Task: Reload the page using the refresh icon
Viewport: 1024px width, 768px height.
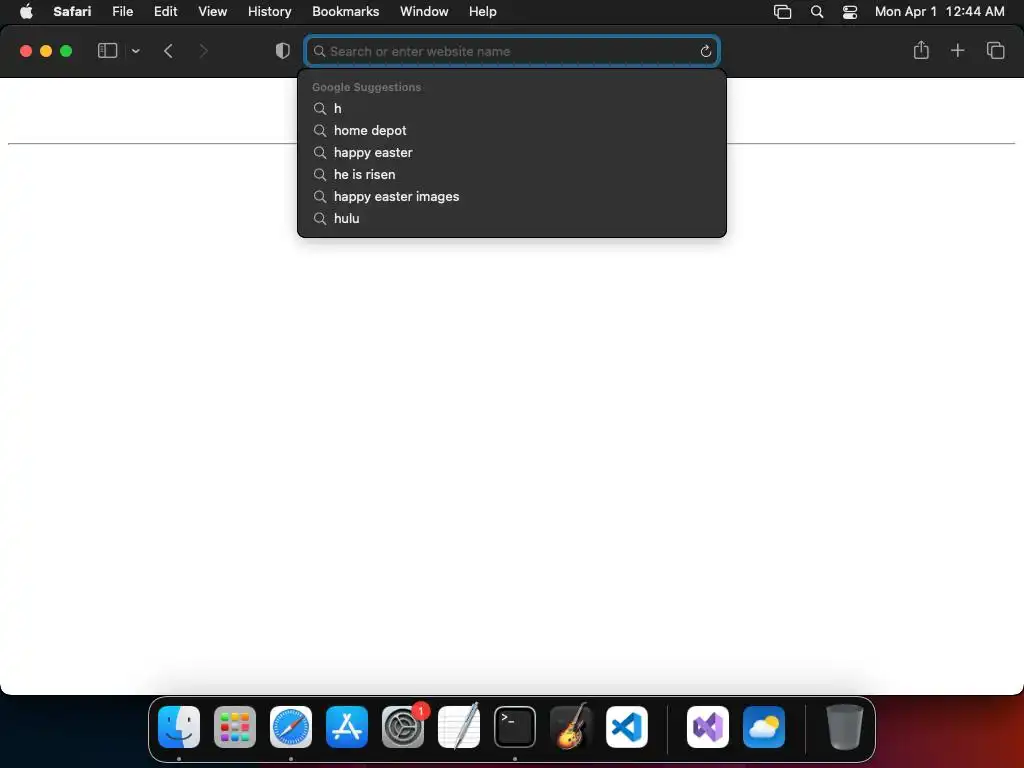Action: tap(705, 51)
